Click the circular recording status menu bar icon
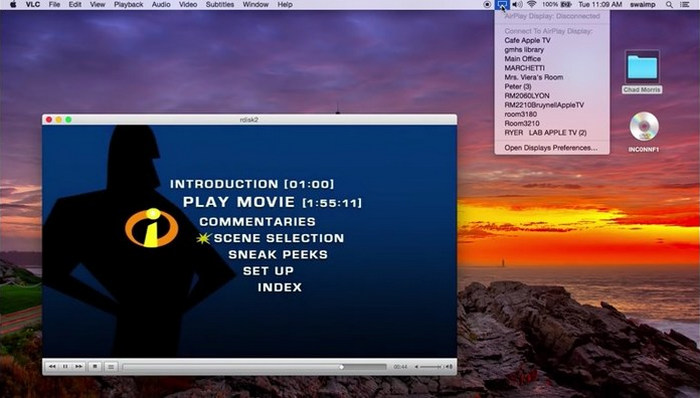This screenshot has height=398, width=700. point(487,4)
